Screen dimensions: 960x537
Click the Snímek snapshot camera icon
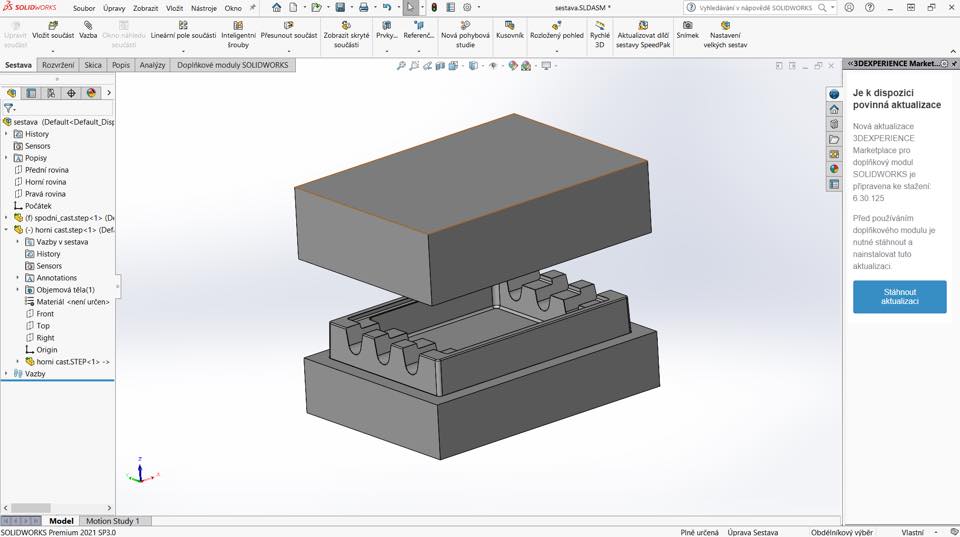[x=687, y=25]
